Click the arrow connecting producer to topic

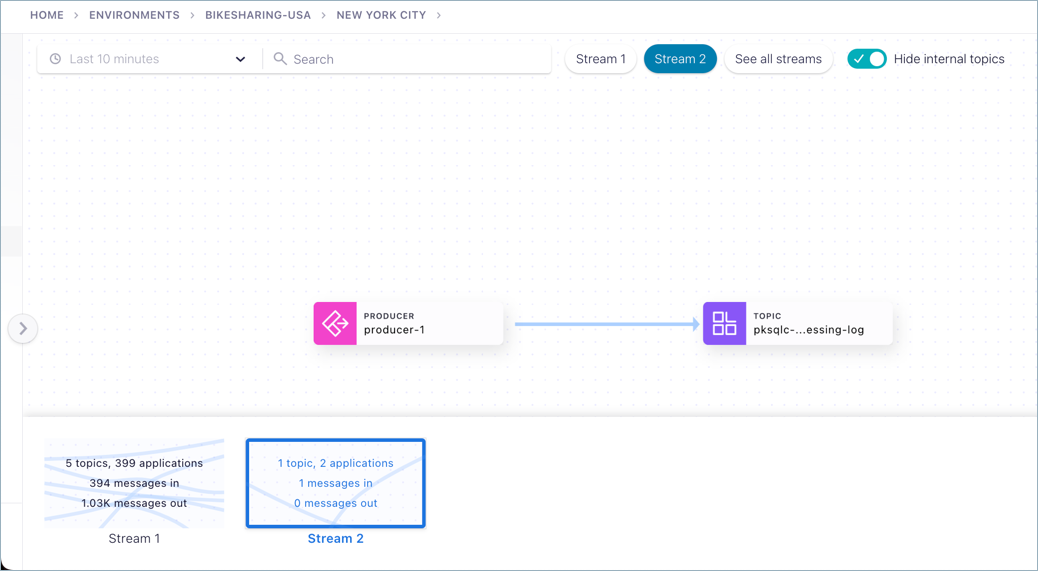606,324
